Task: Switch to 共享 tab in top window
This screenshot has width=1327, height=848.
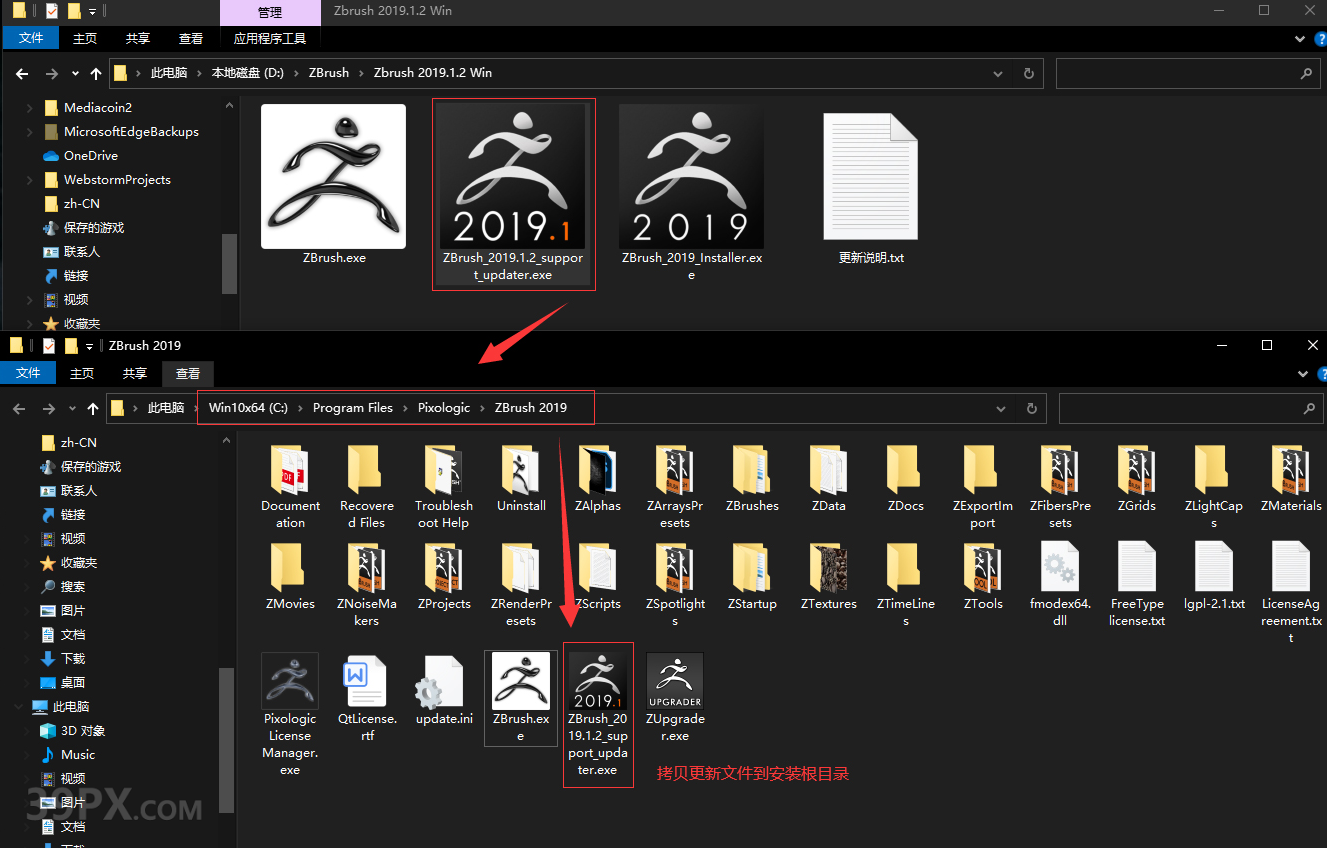Action: click(x=138, y=38)
